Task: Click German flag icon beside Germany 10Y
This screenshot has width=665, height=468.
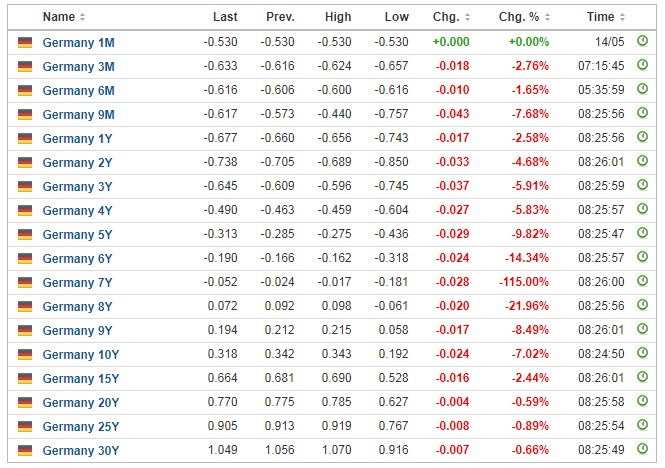Action: pyautogui.click(x=25, y=354)
